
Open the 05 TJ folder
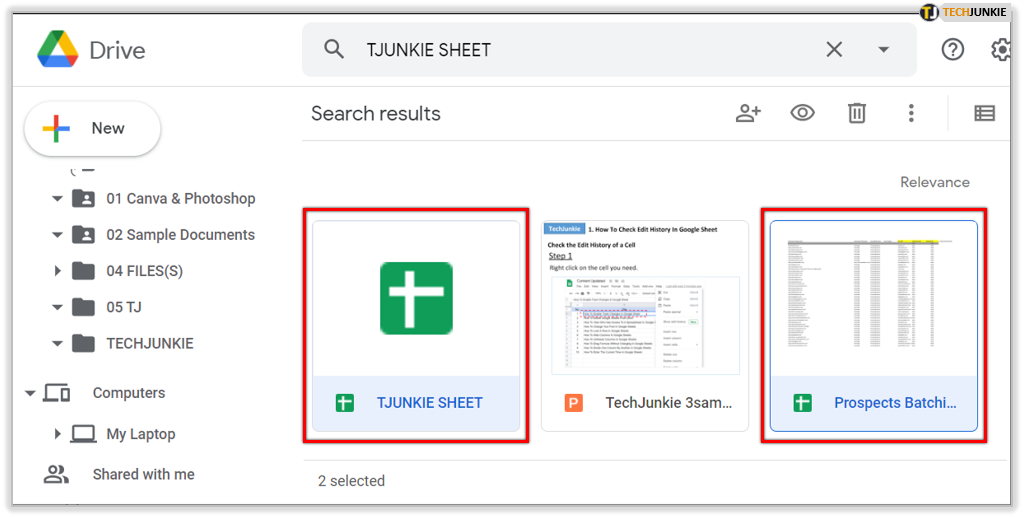(123, 307)
